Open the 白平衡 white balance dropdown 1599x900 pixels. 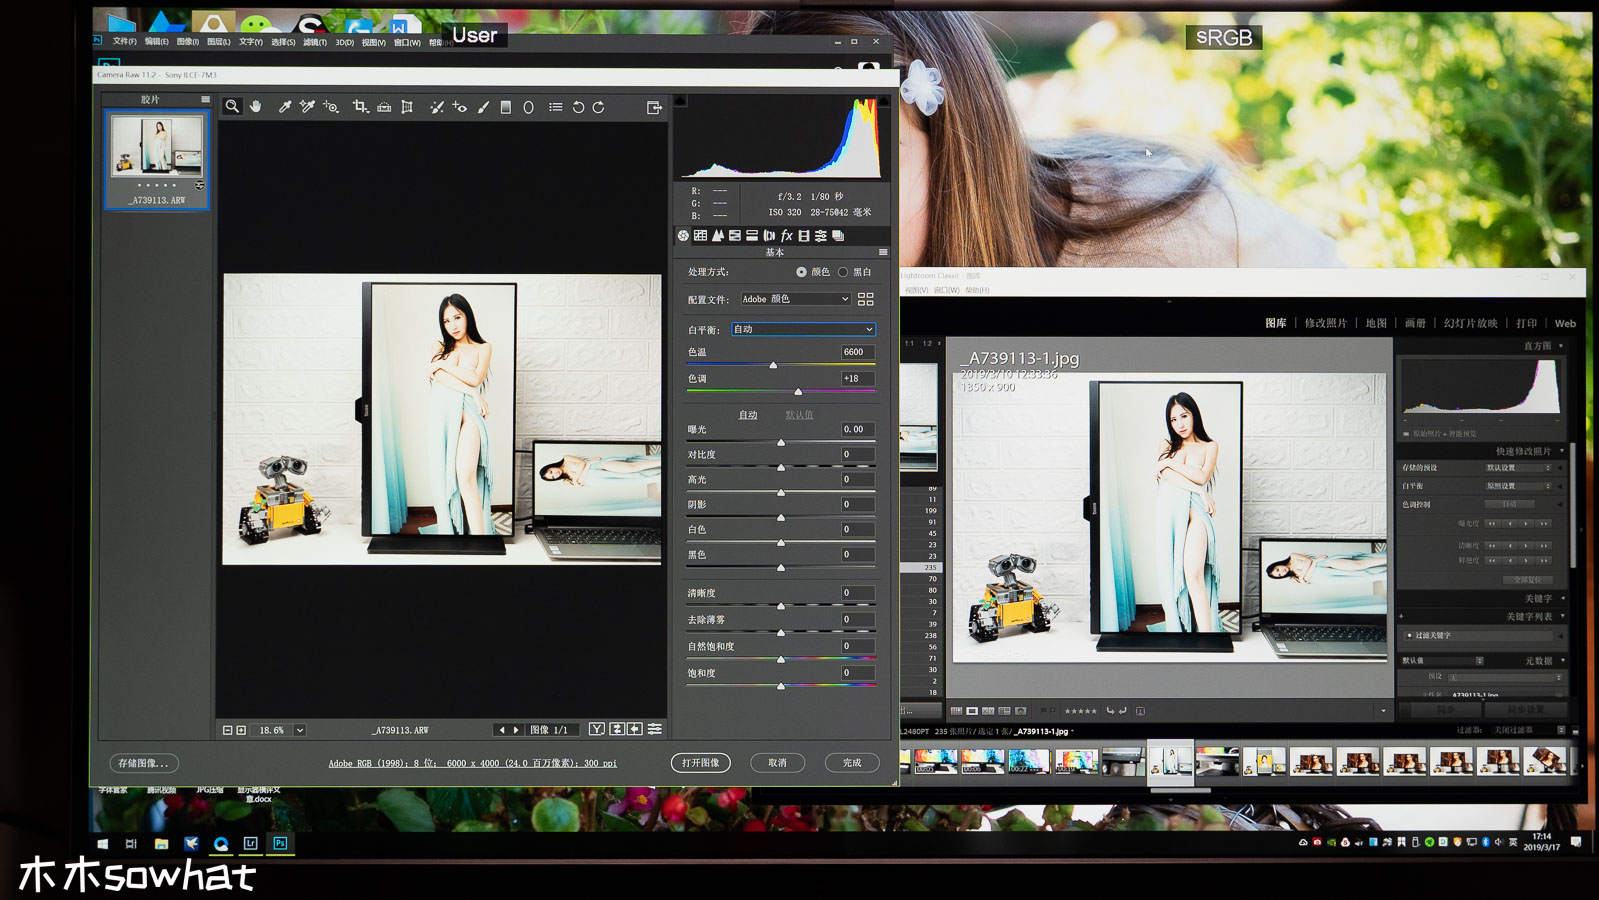point(803,329)
